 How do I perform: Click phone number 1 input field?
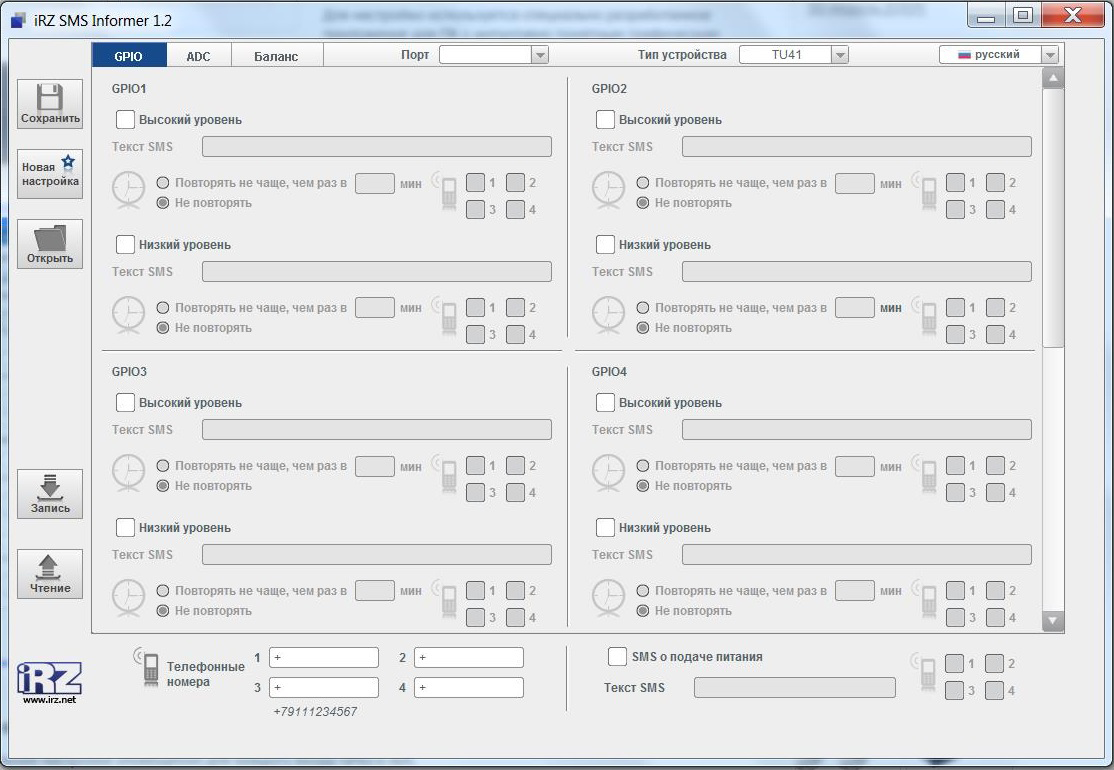click(323, 658)
